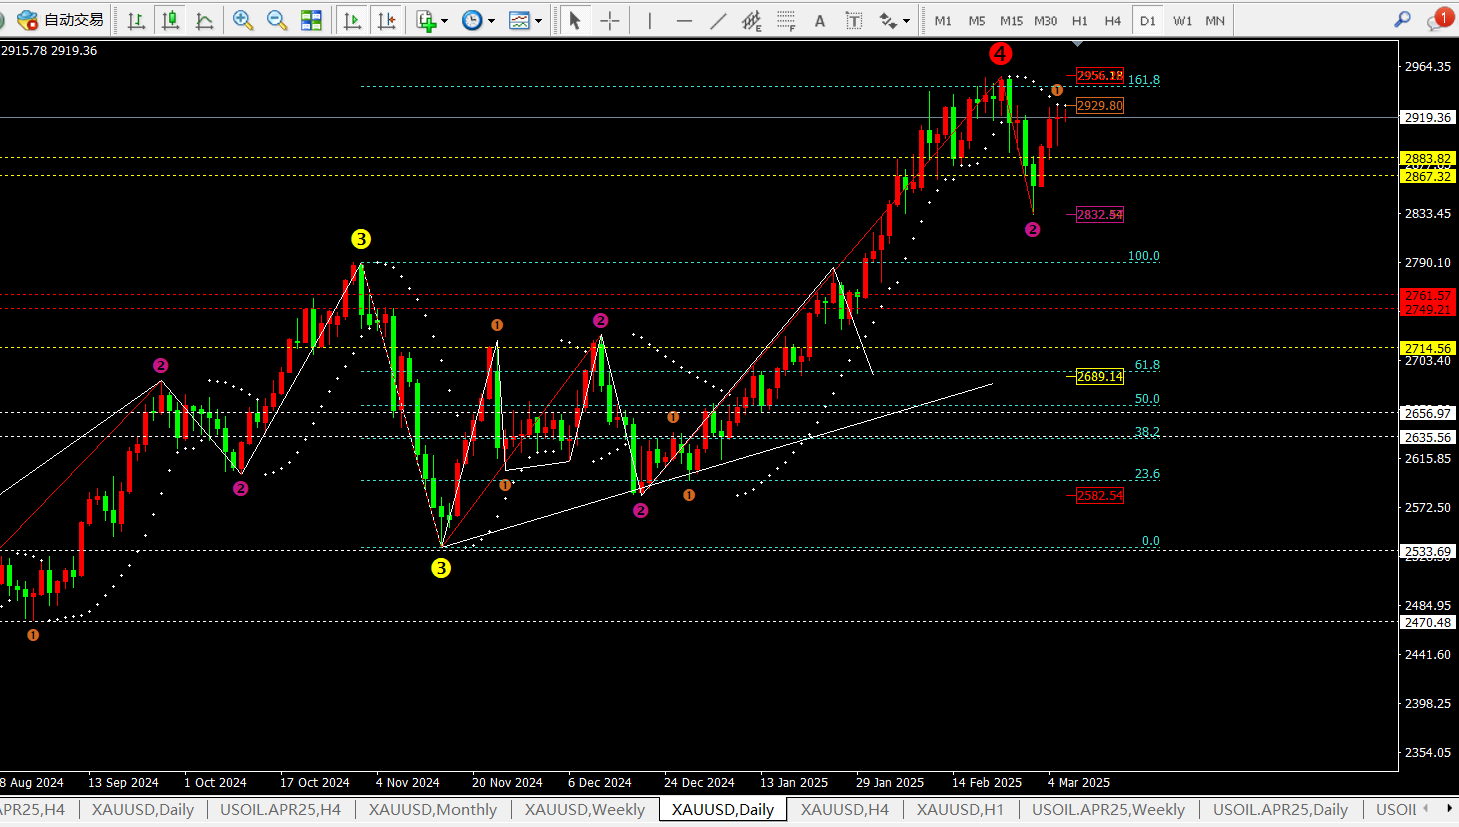Click the chart shift triangle marker
1459x827 pixels.
1077,44
